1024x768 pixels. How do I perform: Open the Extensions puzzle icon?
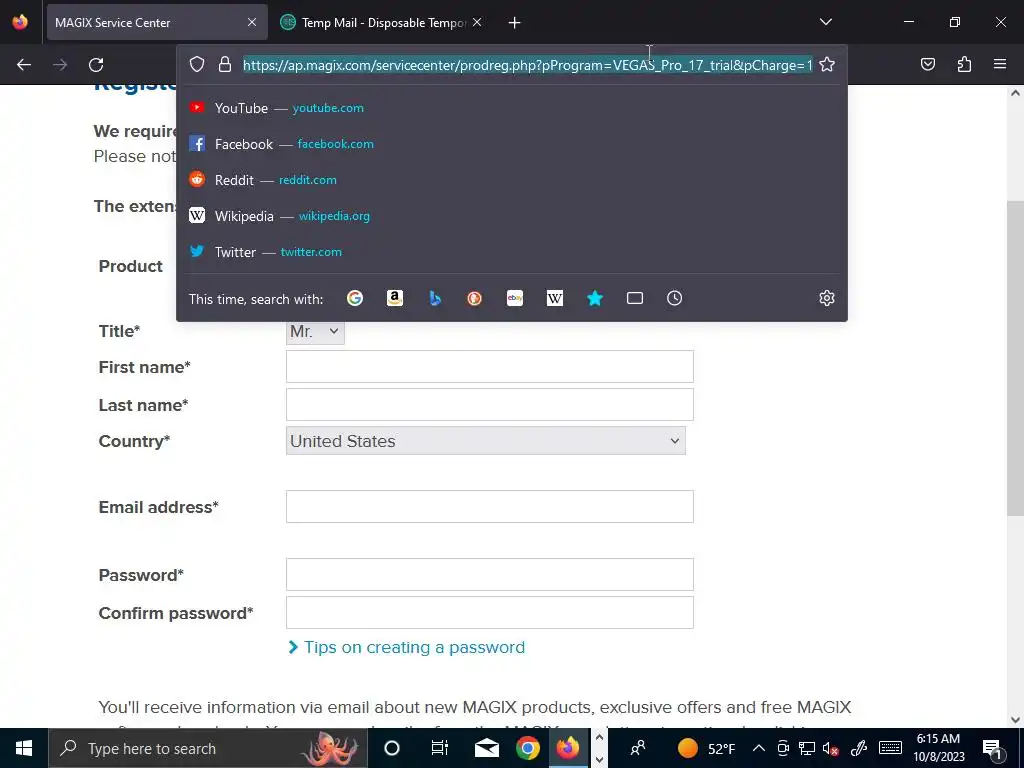[x=964, y=64]
